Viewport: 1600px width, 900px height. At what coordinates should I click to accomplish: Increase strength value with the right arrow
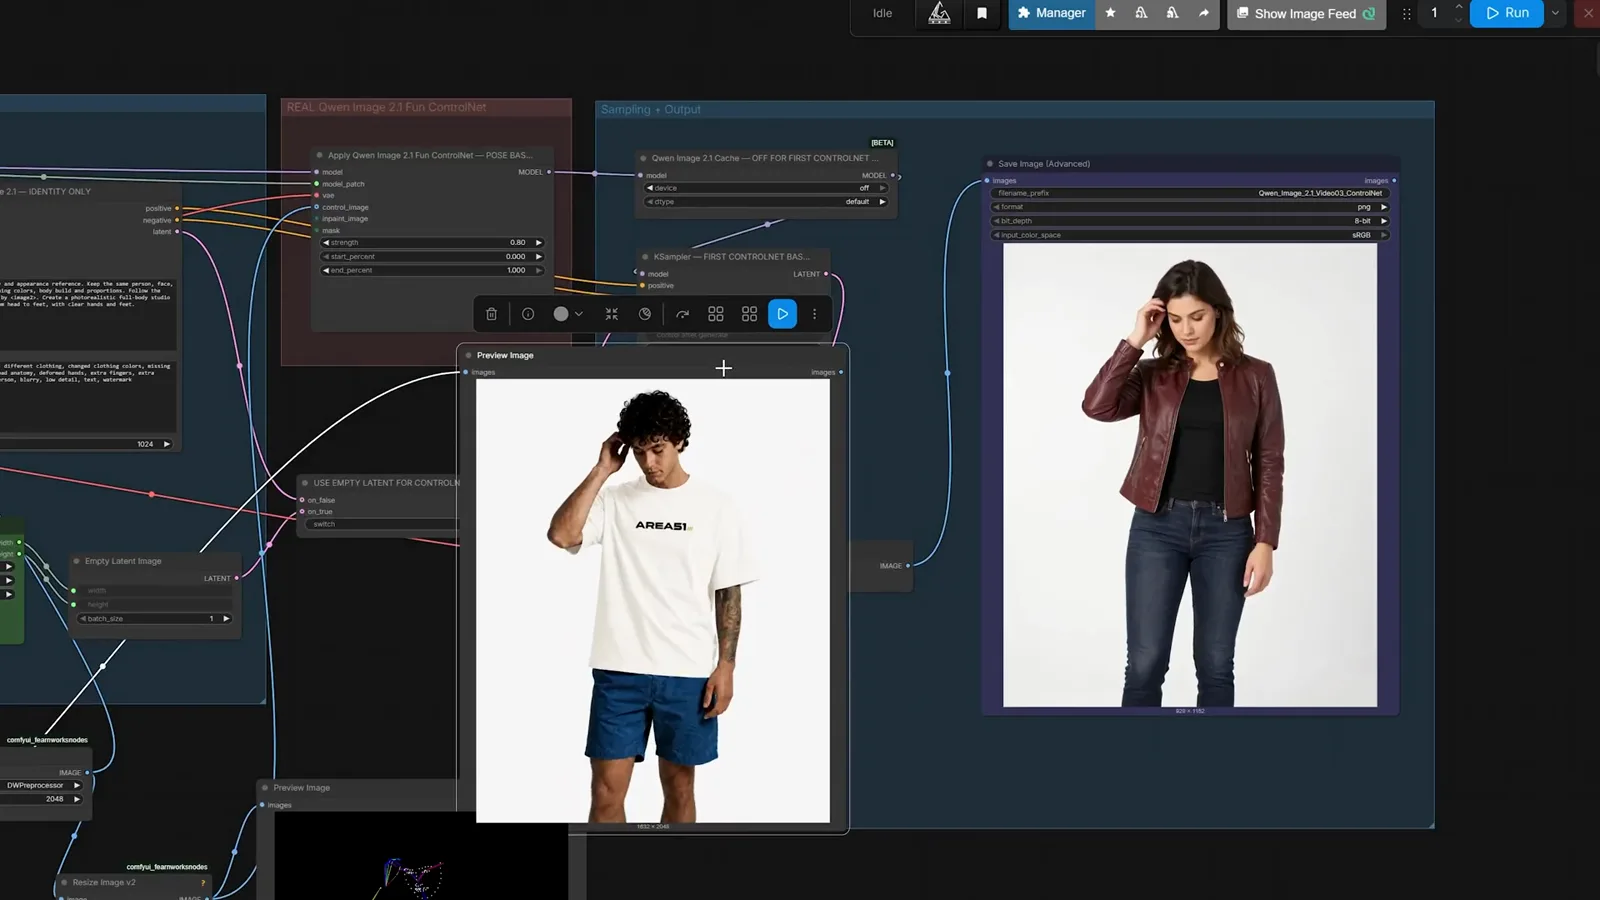click(x=538, y=243)
